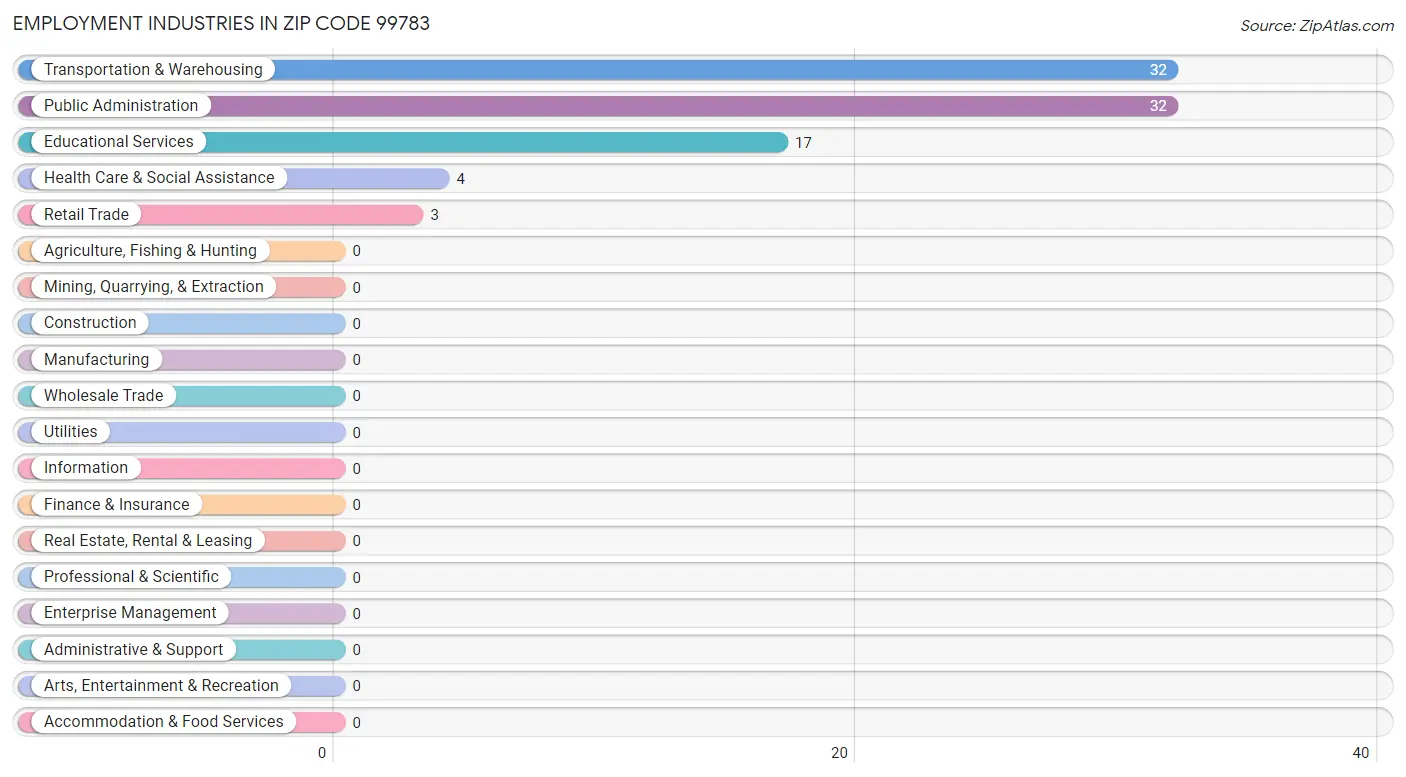
Task: Click the Wholesale Trade label
Action: coord(103,396)
